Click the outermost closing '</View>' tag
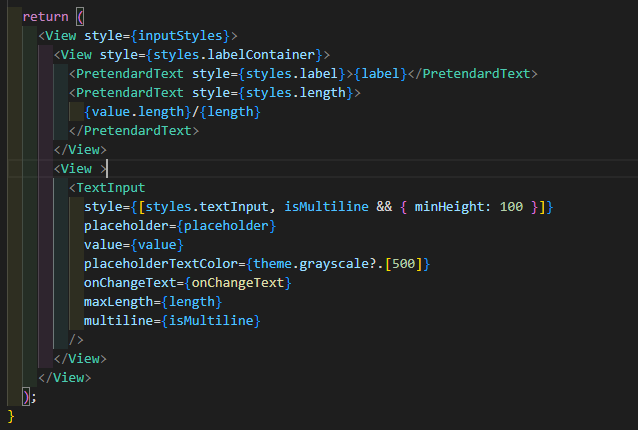 (65, 378)
